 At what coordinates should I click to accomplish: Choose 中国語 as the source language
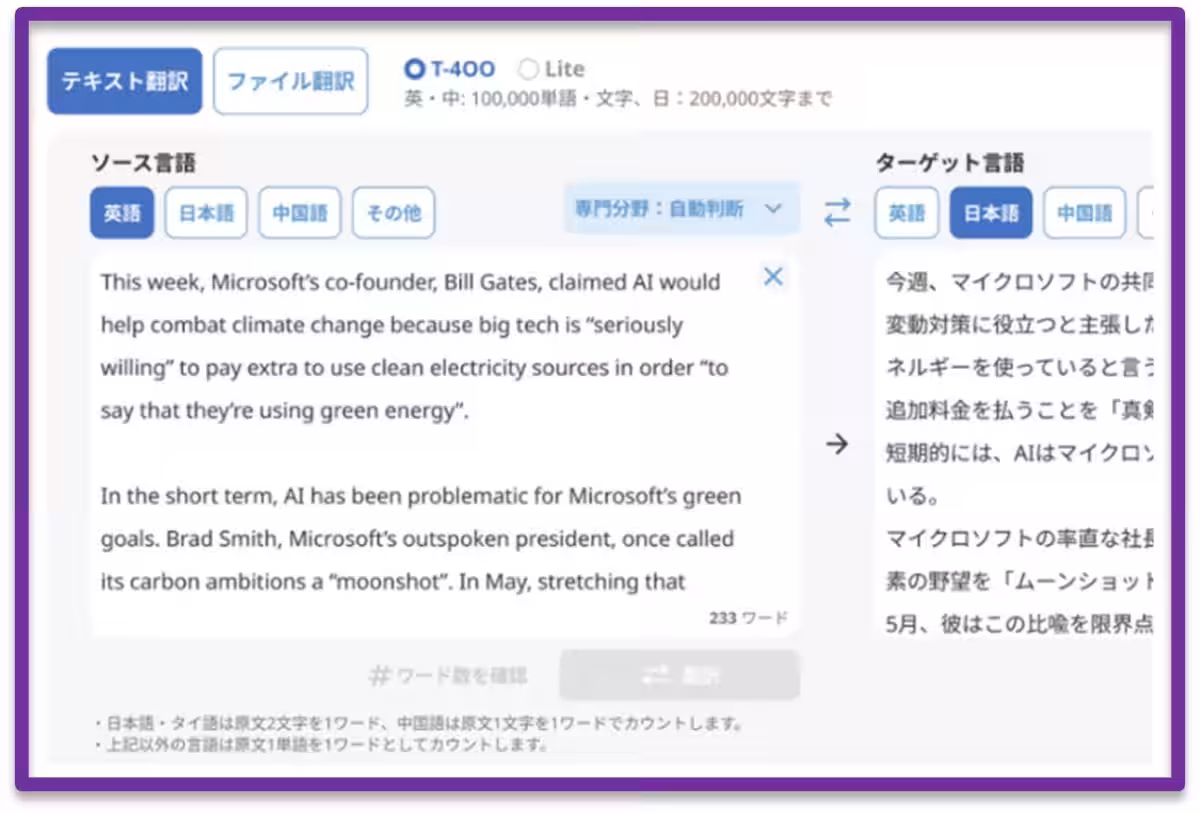pos(299,213)
